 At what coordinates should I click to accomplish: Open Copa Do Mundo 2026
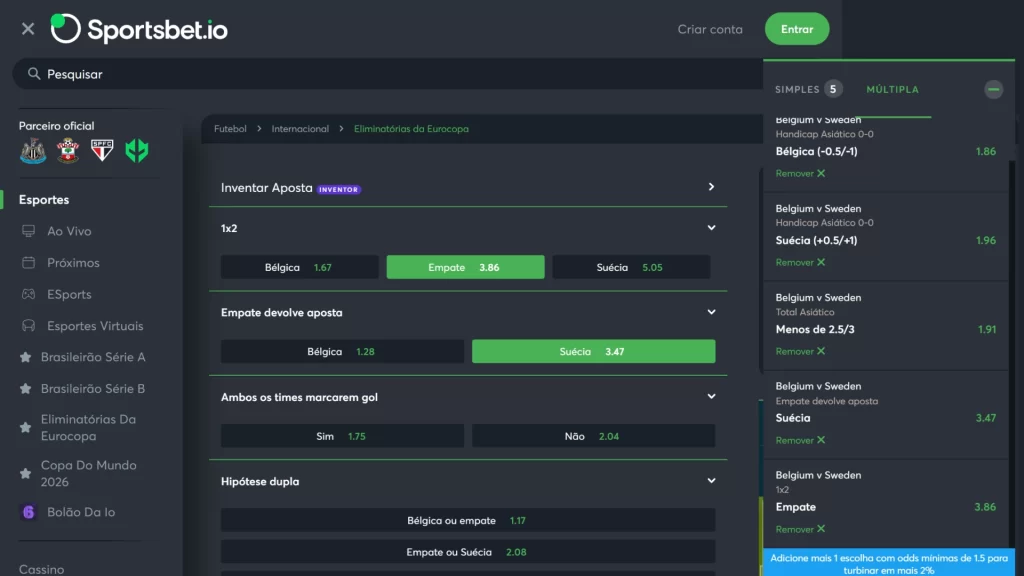(x=88, y=473)
